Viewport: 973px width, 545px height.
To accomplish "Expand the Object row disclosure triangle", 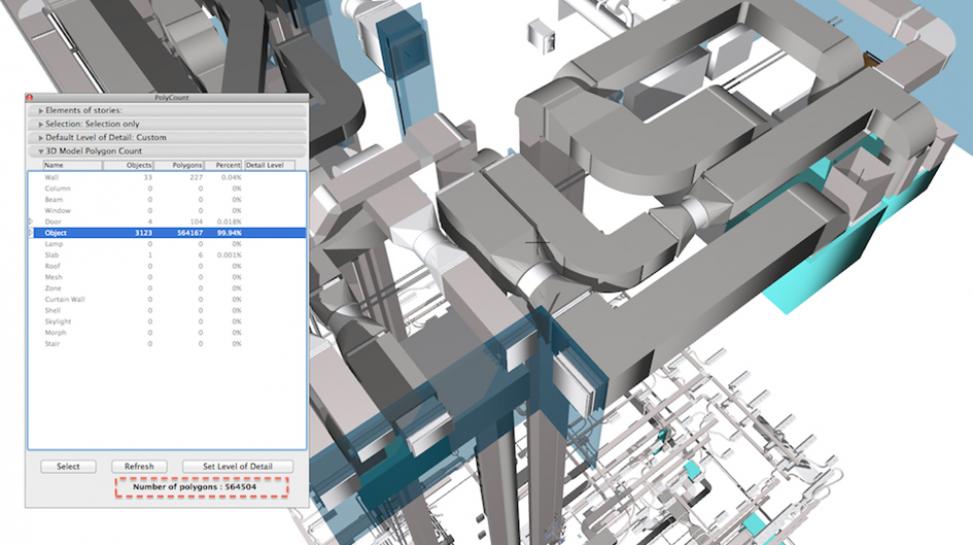I will point(30,233).
